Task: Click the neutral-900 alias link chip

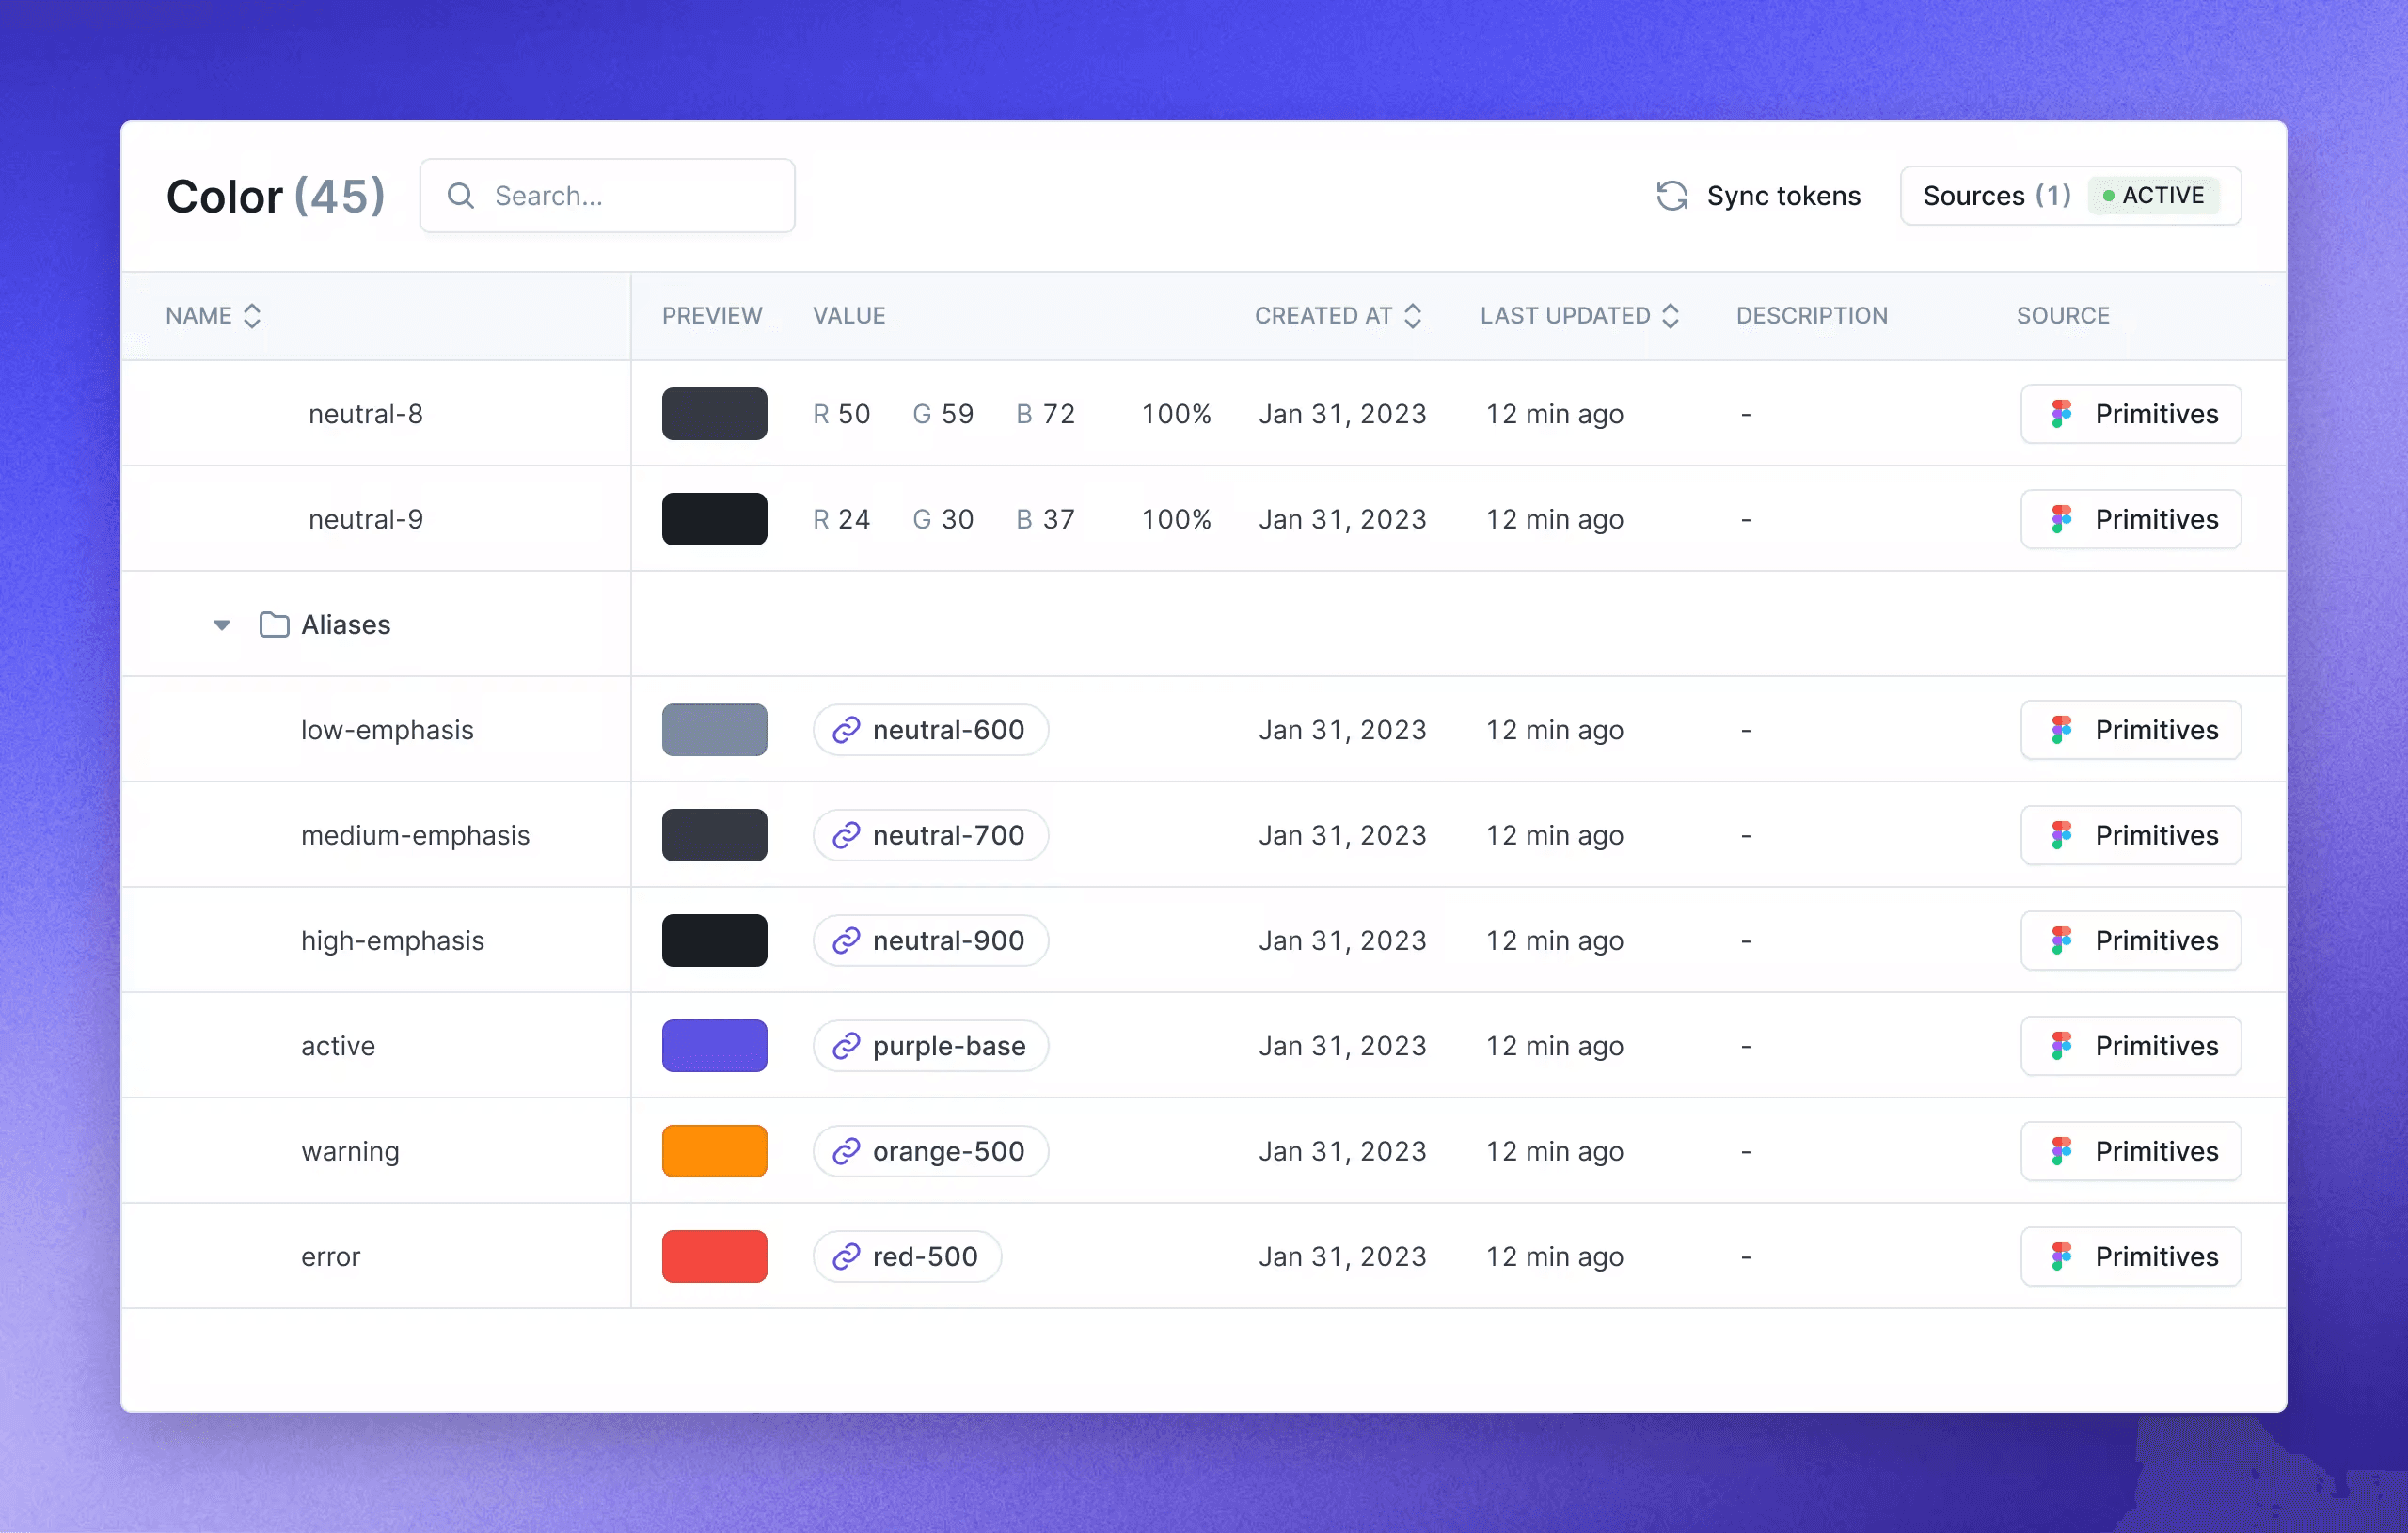Action: [x=930, y=941]
